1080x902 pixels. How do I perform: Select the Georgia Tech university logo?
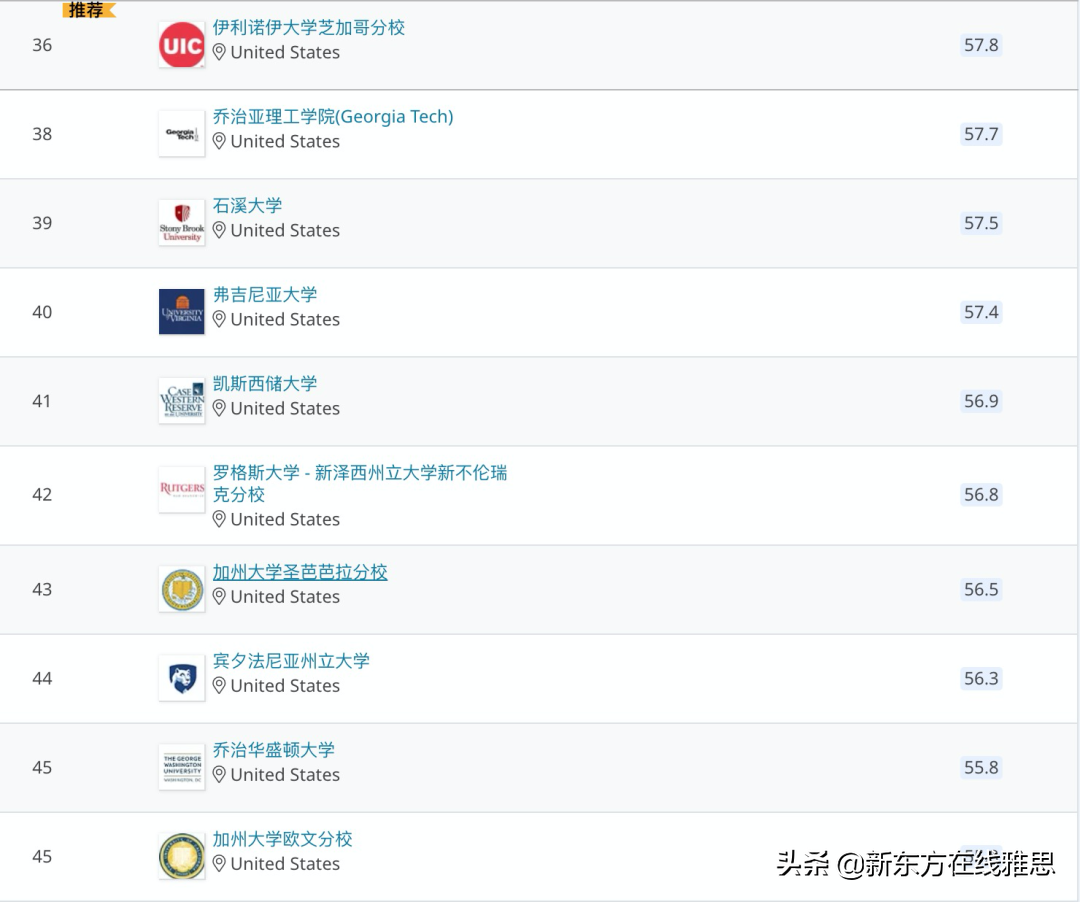point(180,133)
